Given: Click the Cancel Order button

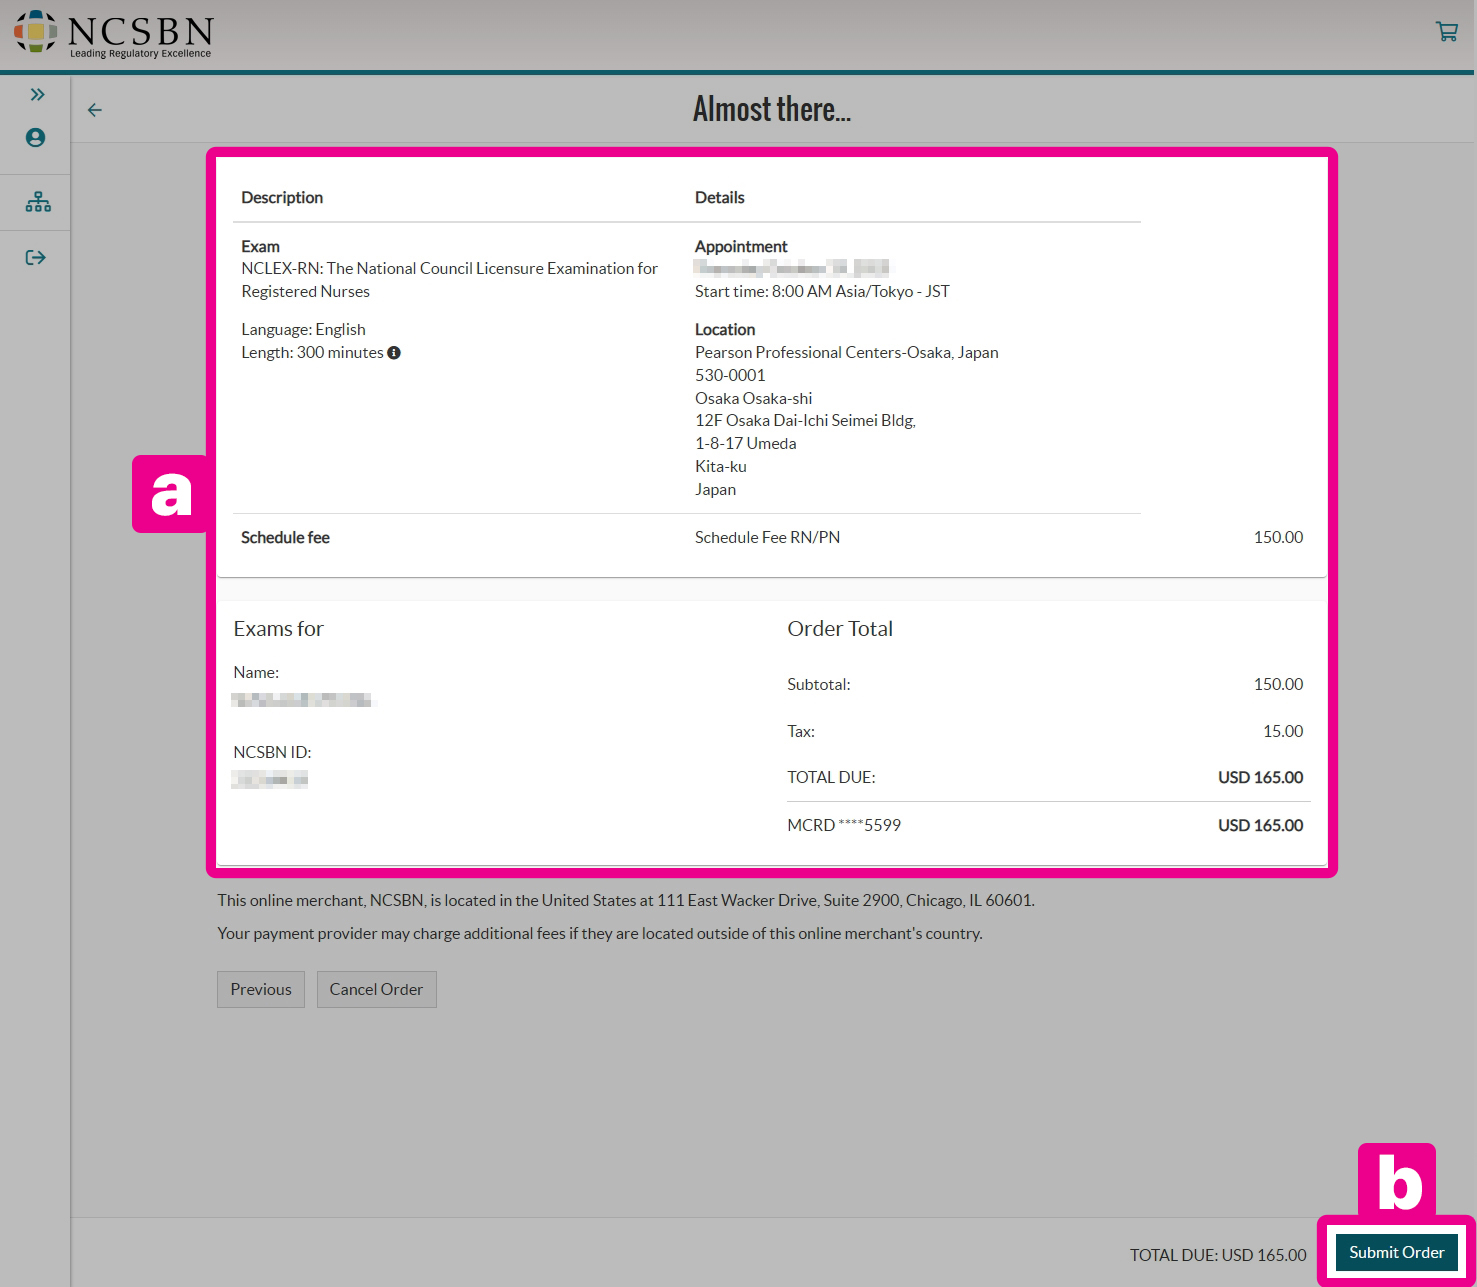Looking at the screenshot, I should (376, 989).
